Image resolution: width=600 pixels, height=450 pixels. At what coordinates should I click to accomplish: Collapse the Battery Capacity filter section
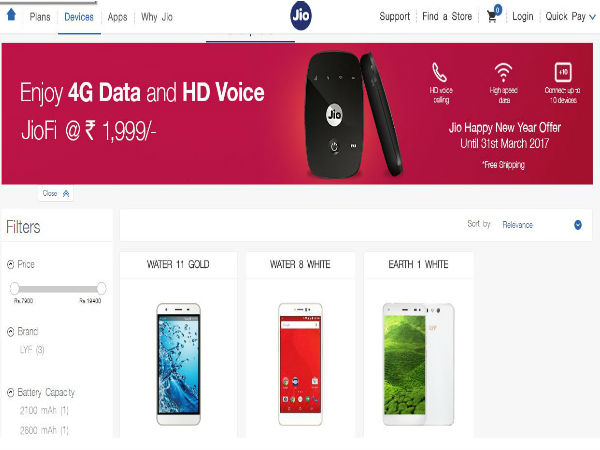(11, 393)
